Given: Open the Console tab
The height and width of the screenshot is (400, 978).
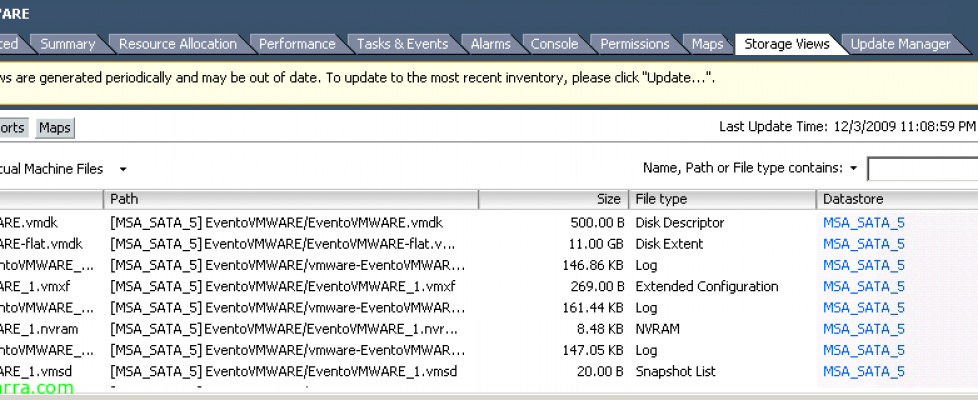Looking at the screenshot, I should tap(554, 44).
